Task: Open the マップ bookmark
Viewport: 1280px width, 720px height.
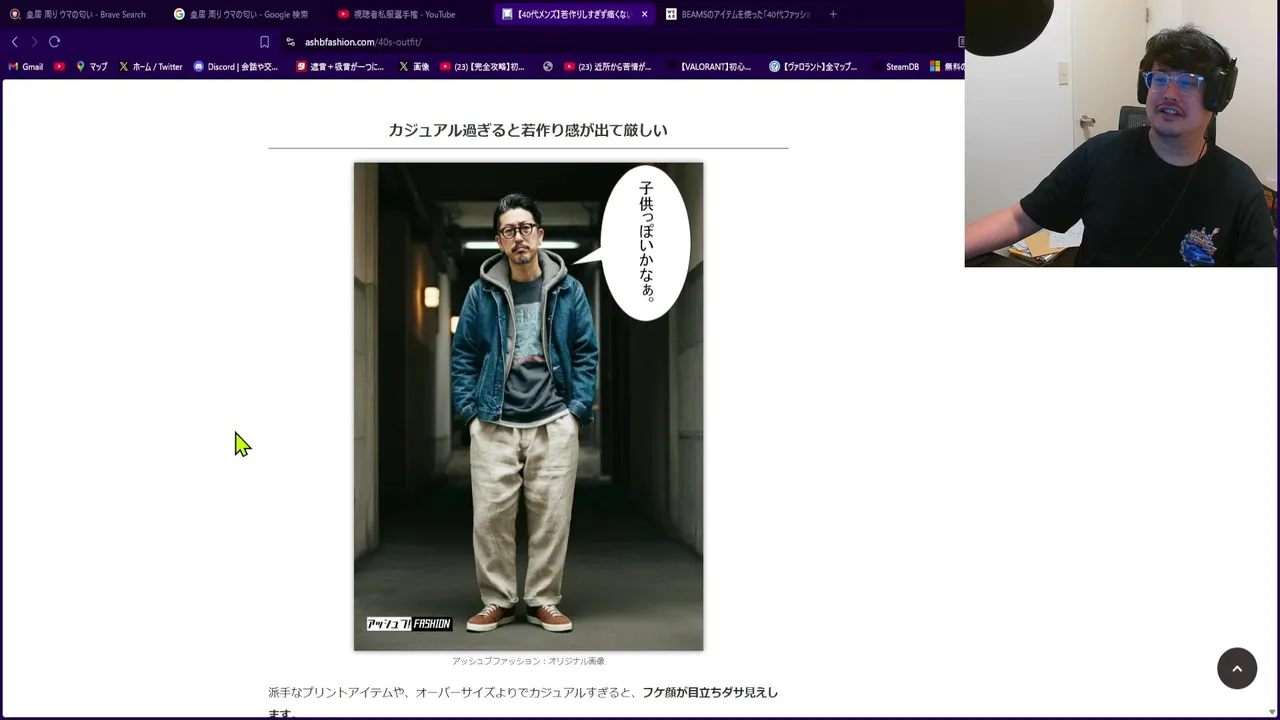Action: [x=92, y=67]
